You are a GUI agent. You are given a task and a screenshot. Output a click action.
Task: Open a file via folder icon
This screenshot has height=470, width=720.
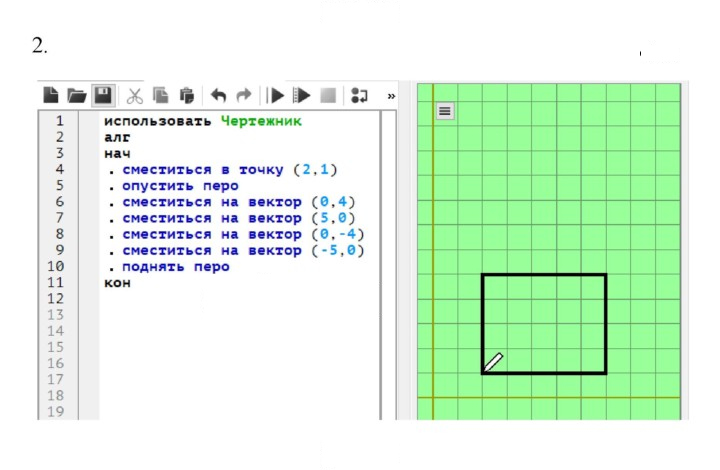76,95
